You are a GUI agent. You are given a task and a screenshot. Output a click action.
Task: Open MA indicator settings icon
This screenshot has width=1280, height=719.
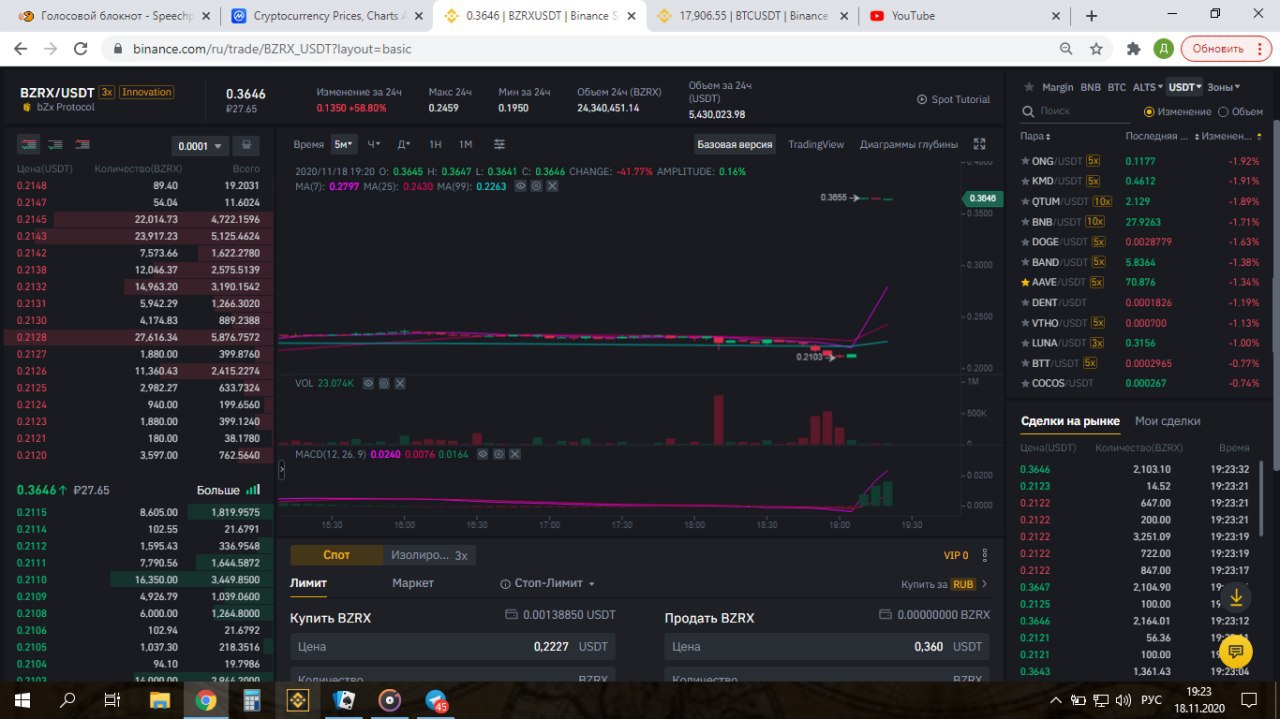click(x=537, y=186)
